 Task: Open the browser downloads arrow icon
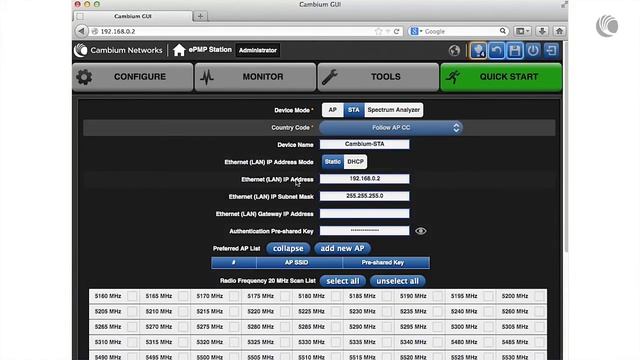(542, 31)
